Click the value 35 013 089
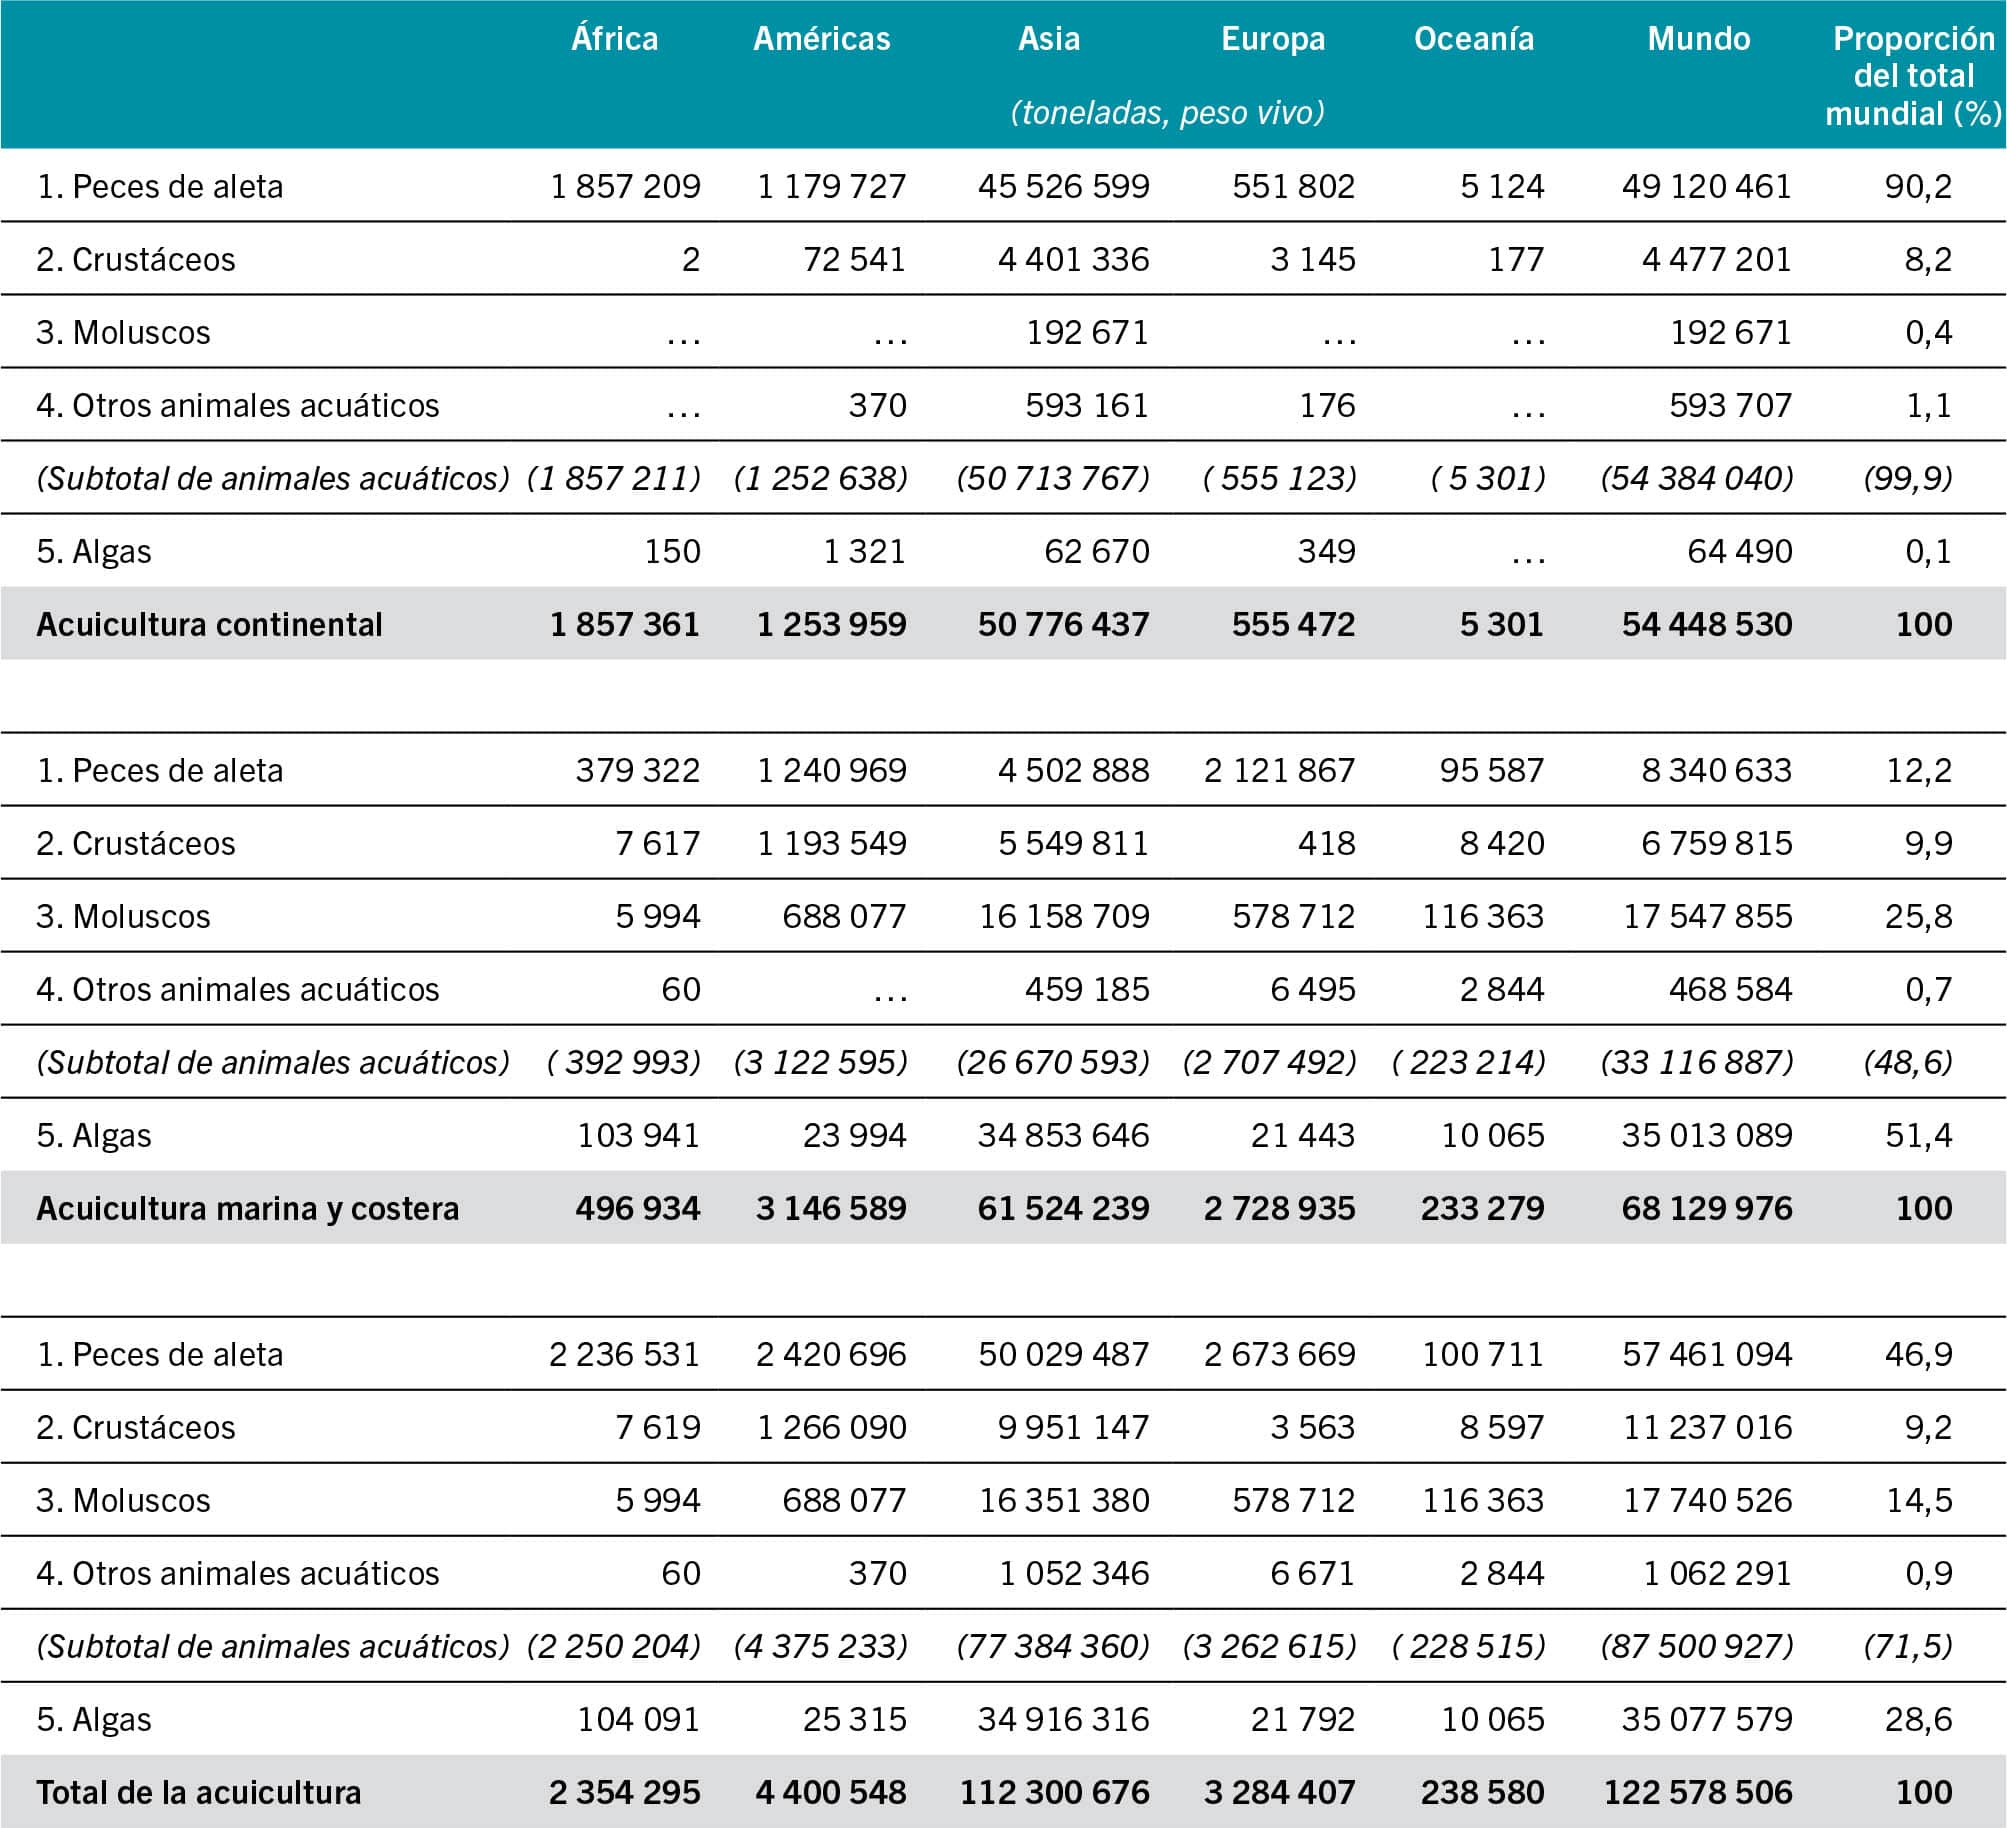2007x1828 pixels. [1706, 1135]
